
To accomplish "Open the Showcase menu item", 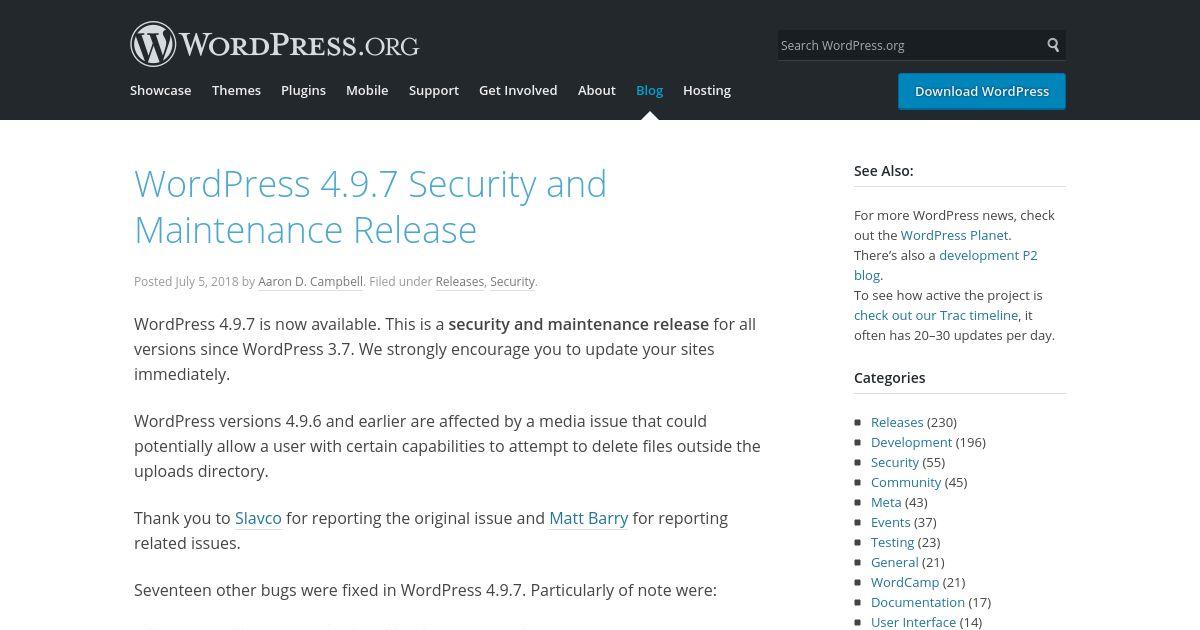I will point(160,90).
